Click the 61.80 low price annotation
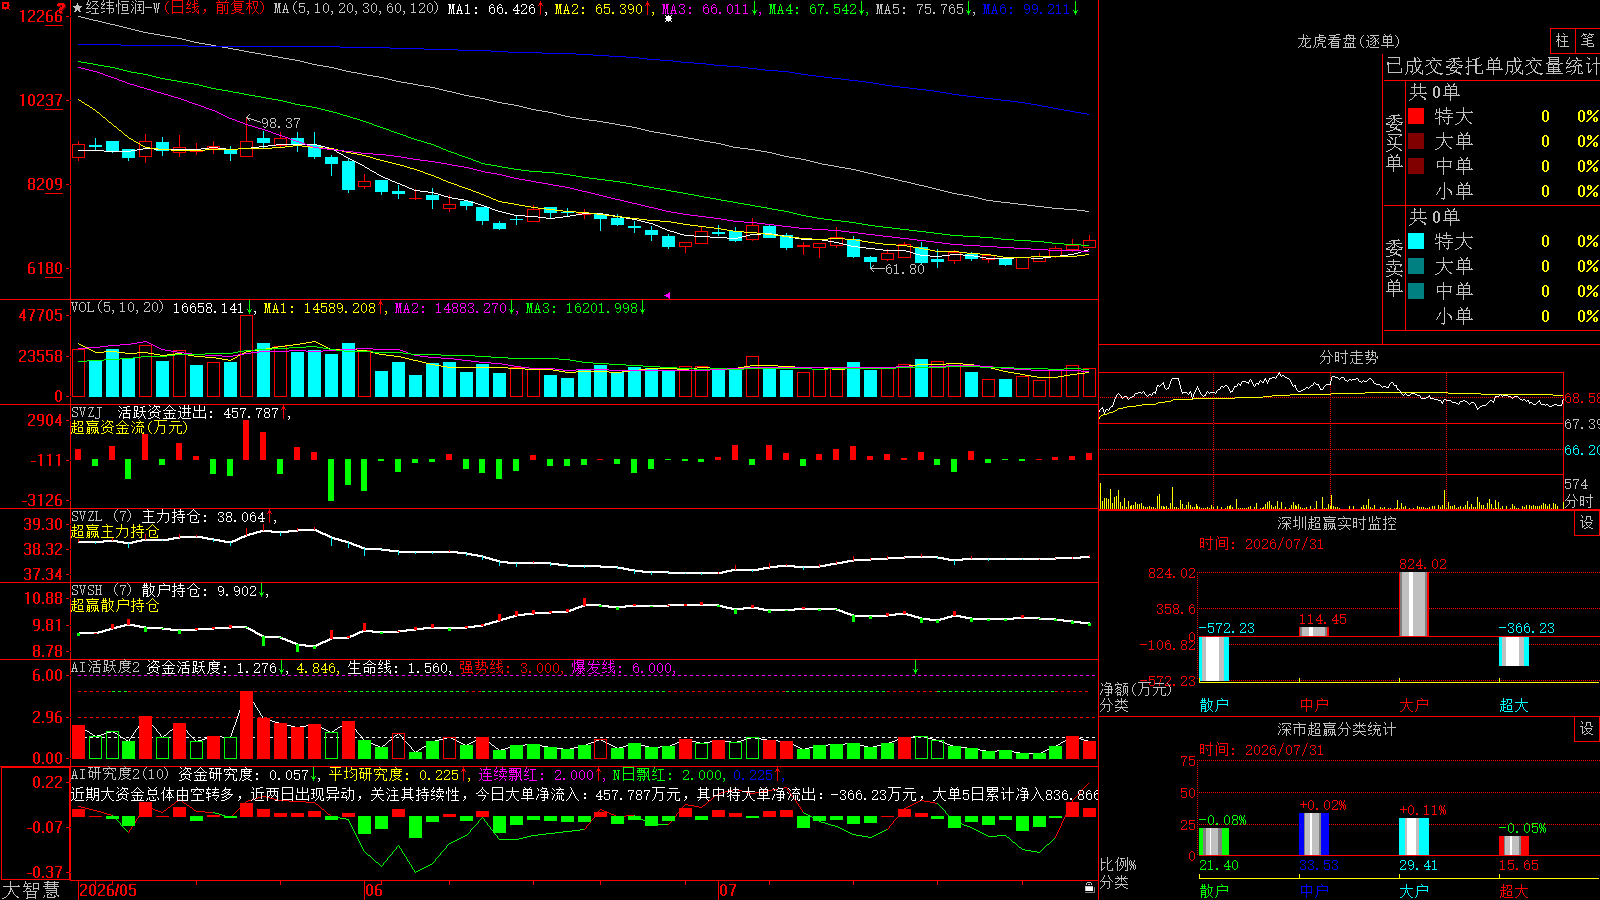Screen dimensions: 1600x900 [905, 269]
